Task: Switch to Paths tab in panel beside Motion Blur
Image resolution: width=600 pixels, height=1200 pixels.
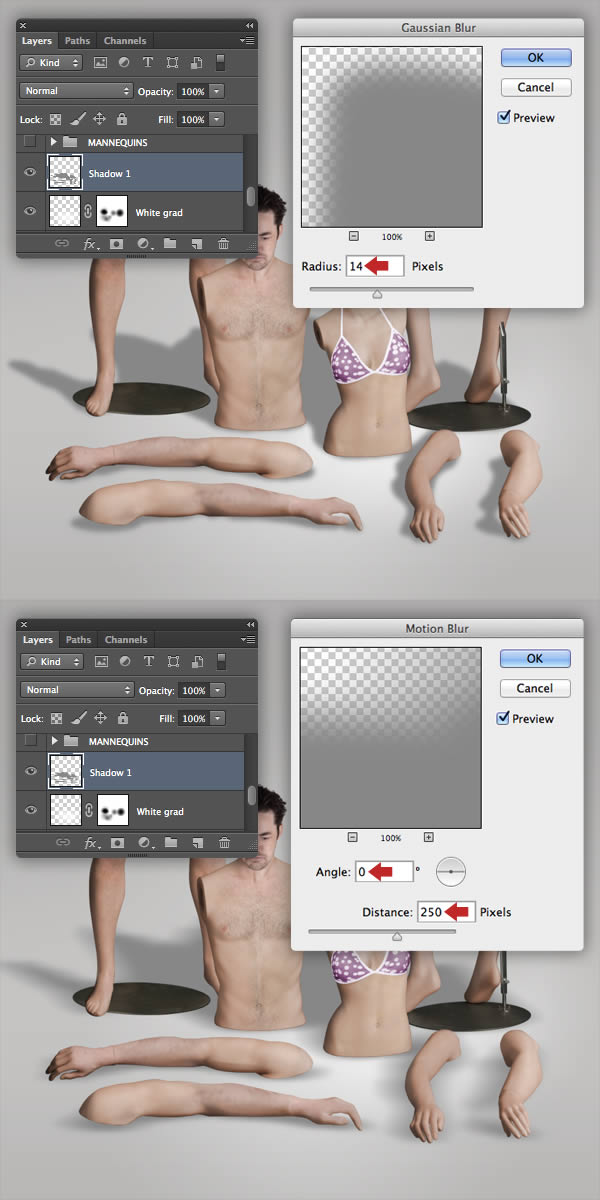Action: [79, 640]
